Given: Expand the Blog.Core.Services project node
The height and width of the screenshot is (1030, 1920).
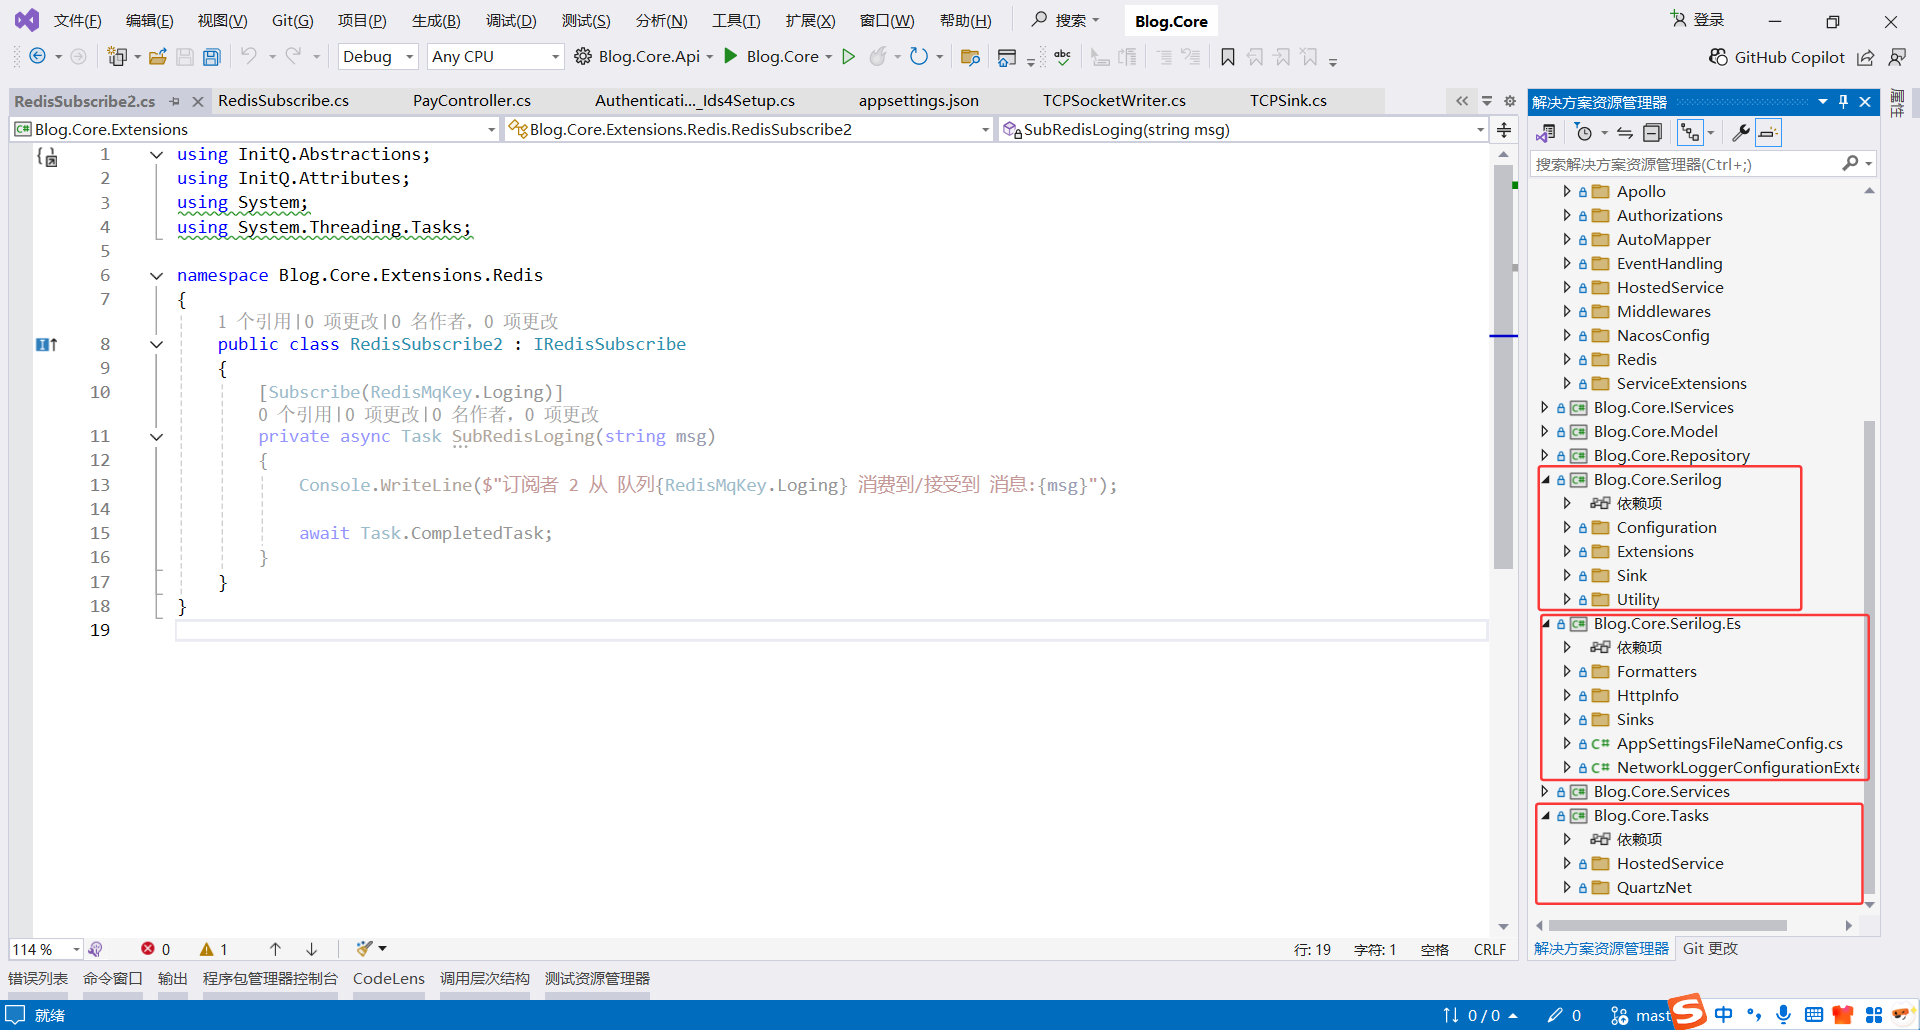Looking at the screenshot, I should click(1546, 792).
